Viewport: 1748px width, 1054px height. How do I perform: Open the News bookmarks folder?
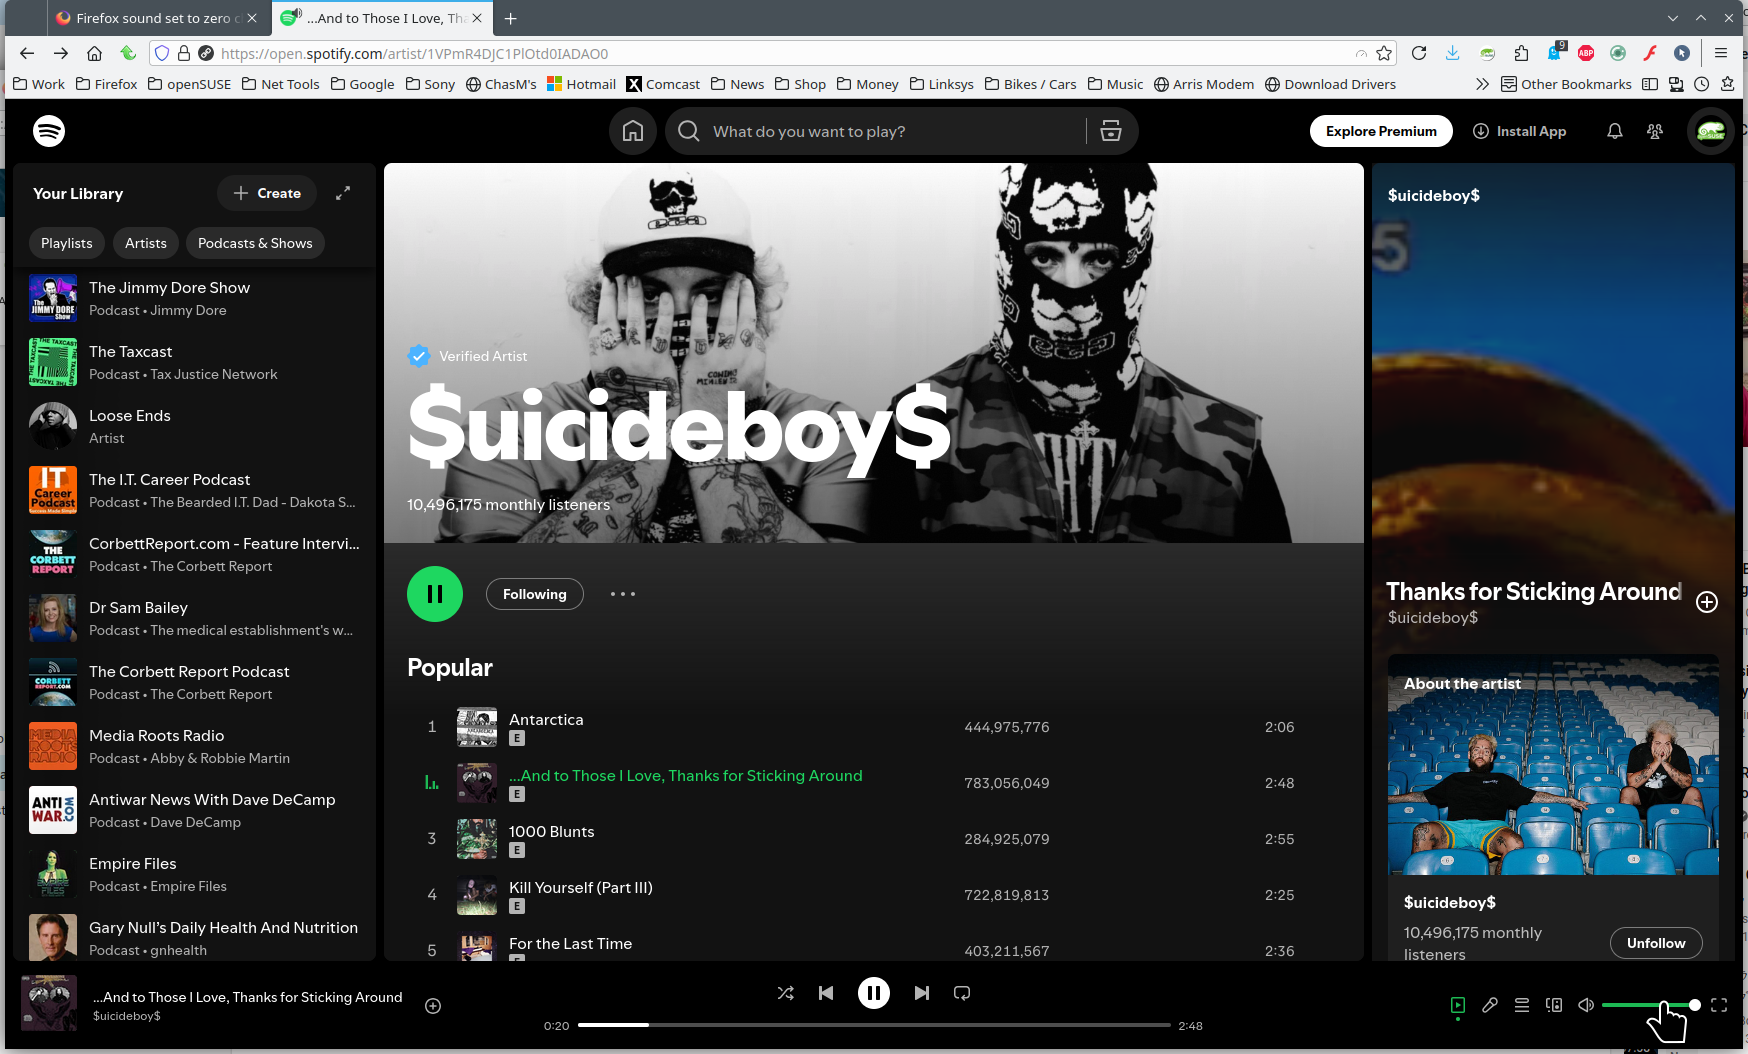coord(737,84)
